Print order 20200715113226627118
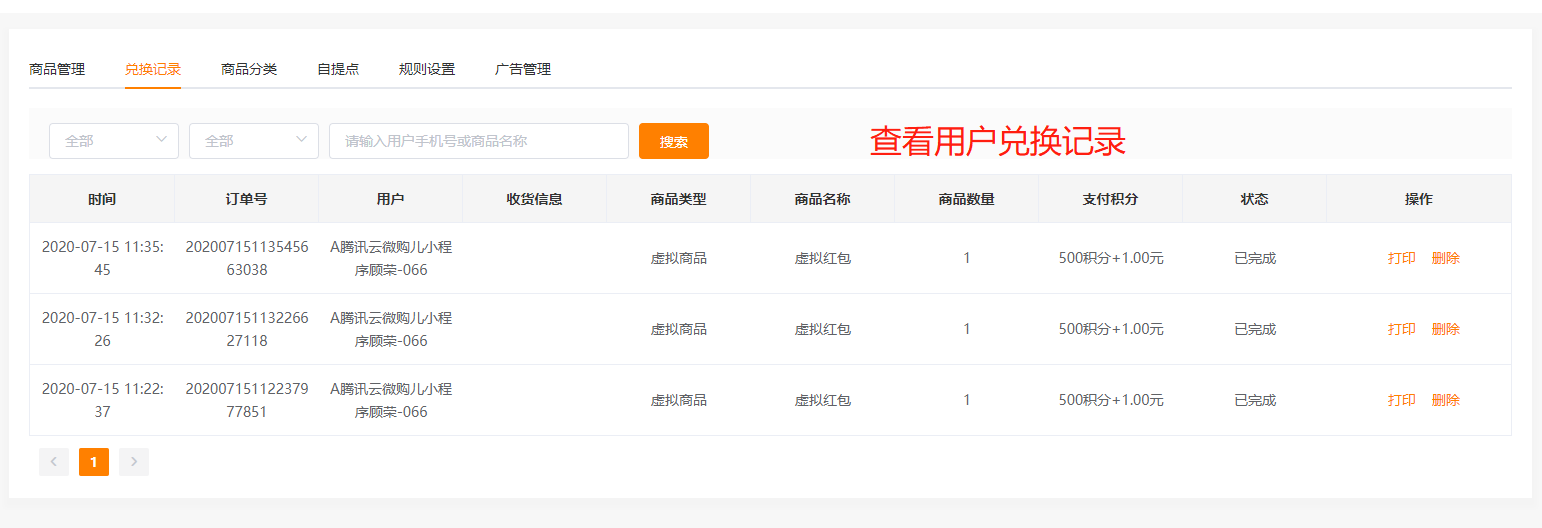 (1402, 329)
